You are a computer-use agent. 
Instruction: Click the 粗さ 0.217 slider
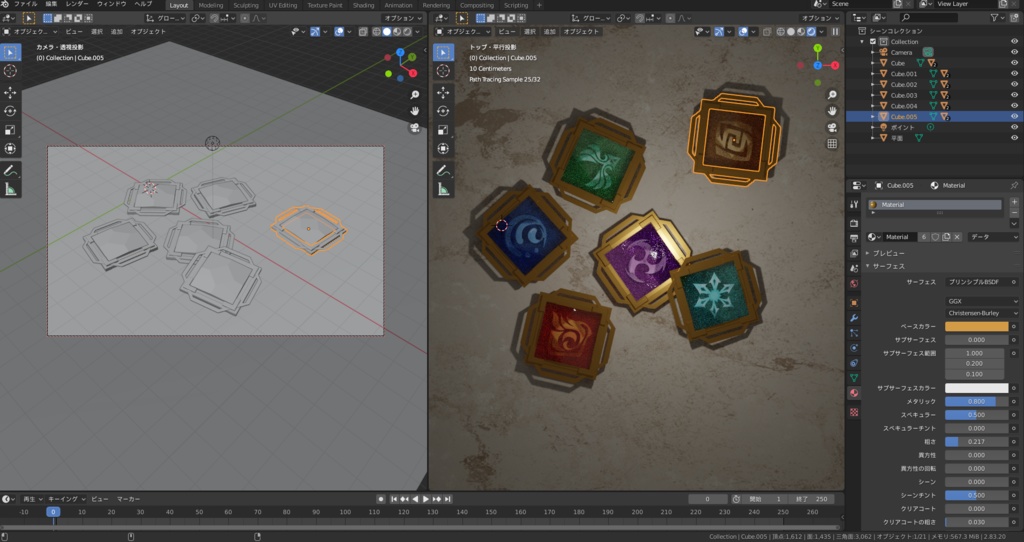coord(976,442)
